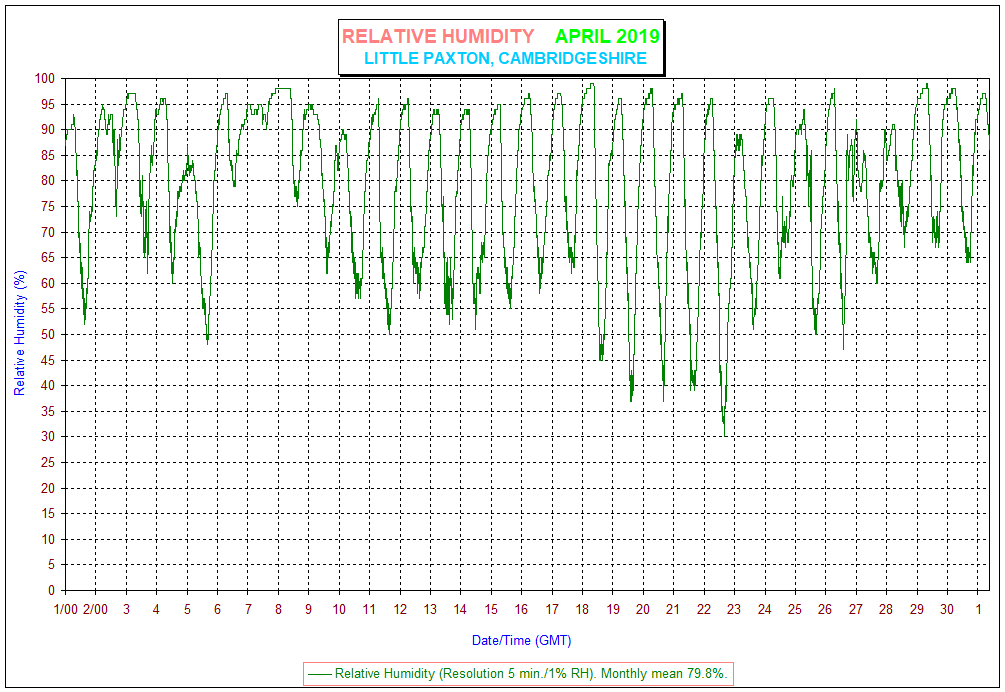Click the x-axis date label 24
1005x692 pixels.
click(765, 609)
